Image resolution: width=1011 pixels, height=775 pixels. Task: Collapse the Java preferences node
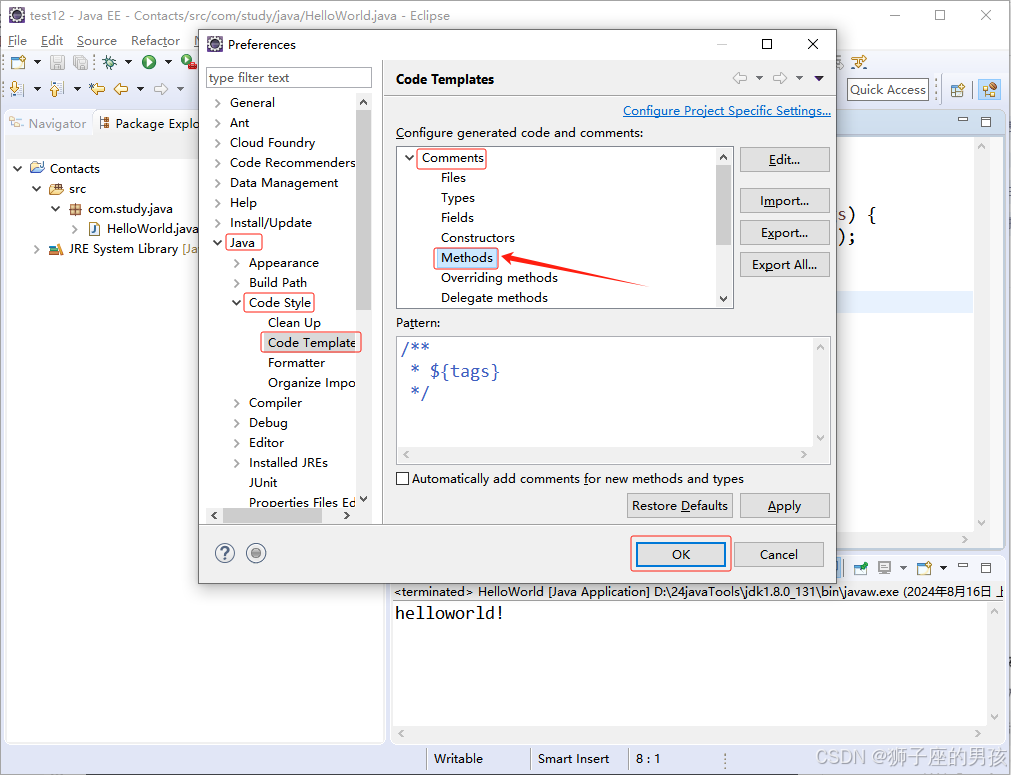coord(218,242)
